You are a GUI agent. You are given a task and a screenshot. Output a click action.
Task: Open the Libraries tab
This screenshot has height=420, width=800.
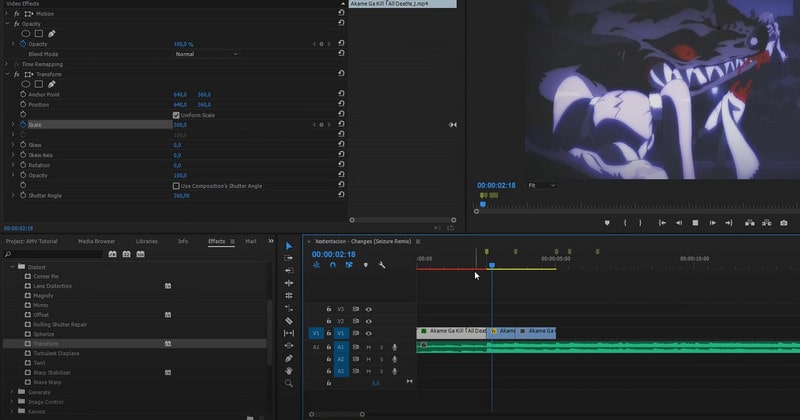(146, 241)
